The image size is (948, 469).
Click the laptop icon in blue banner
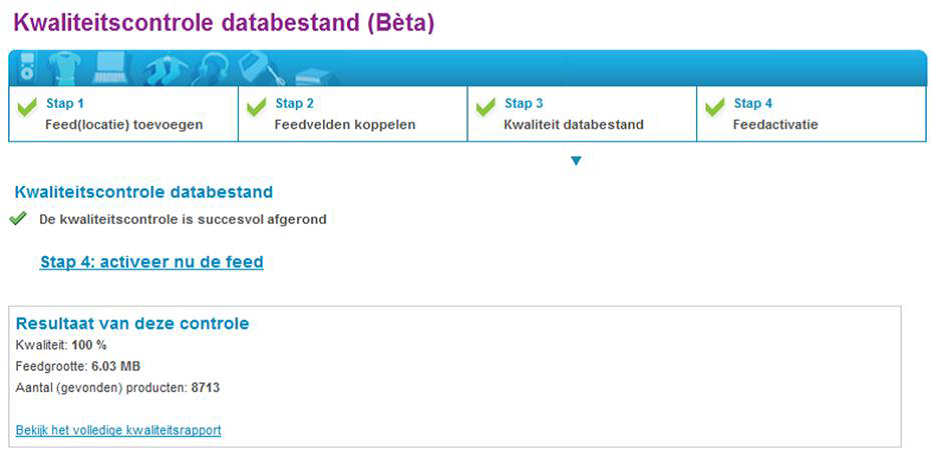point(111,68)
